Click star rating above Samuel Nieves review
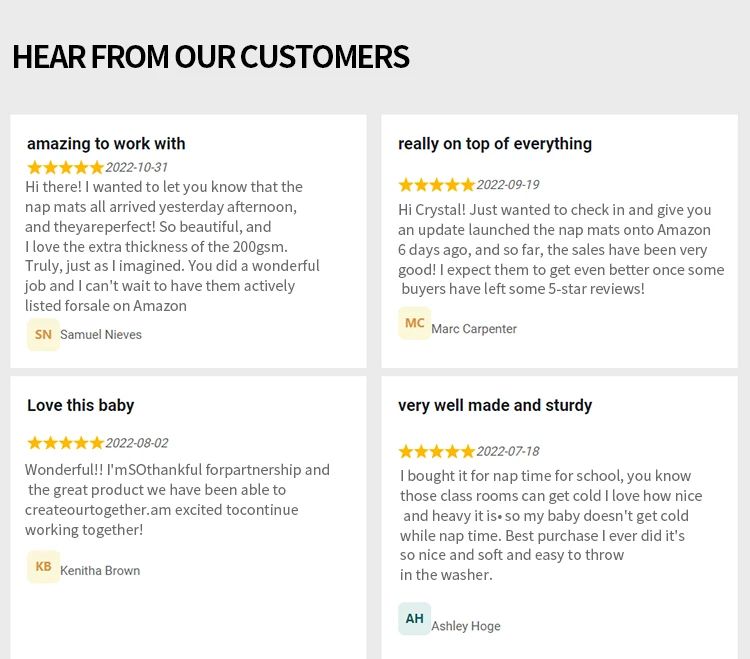 tap(66, 167)
